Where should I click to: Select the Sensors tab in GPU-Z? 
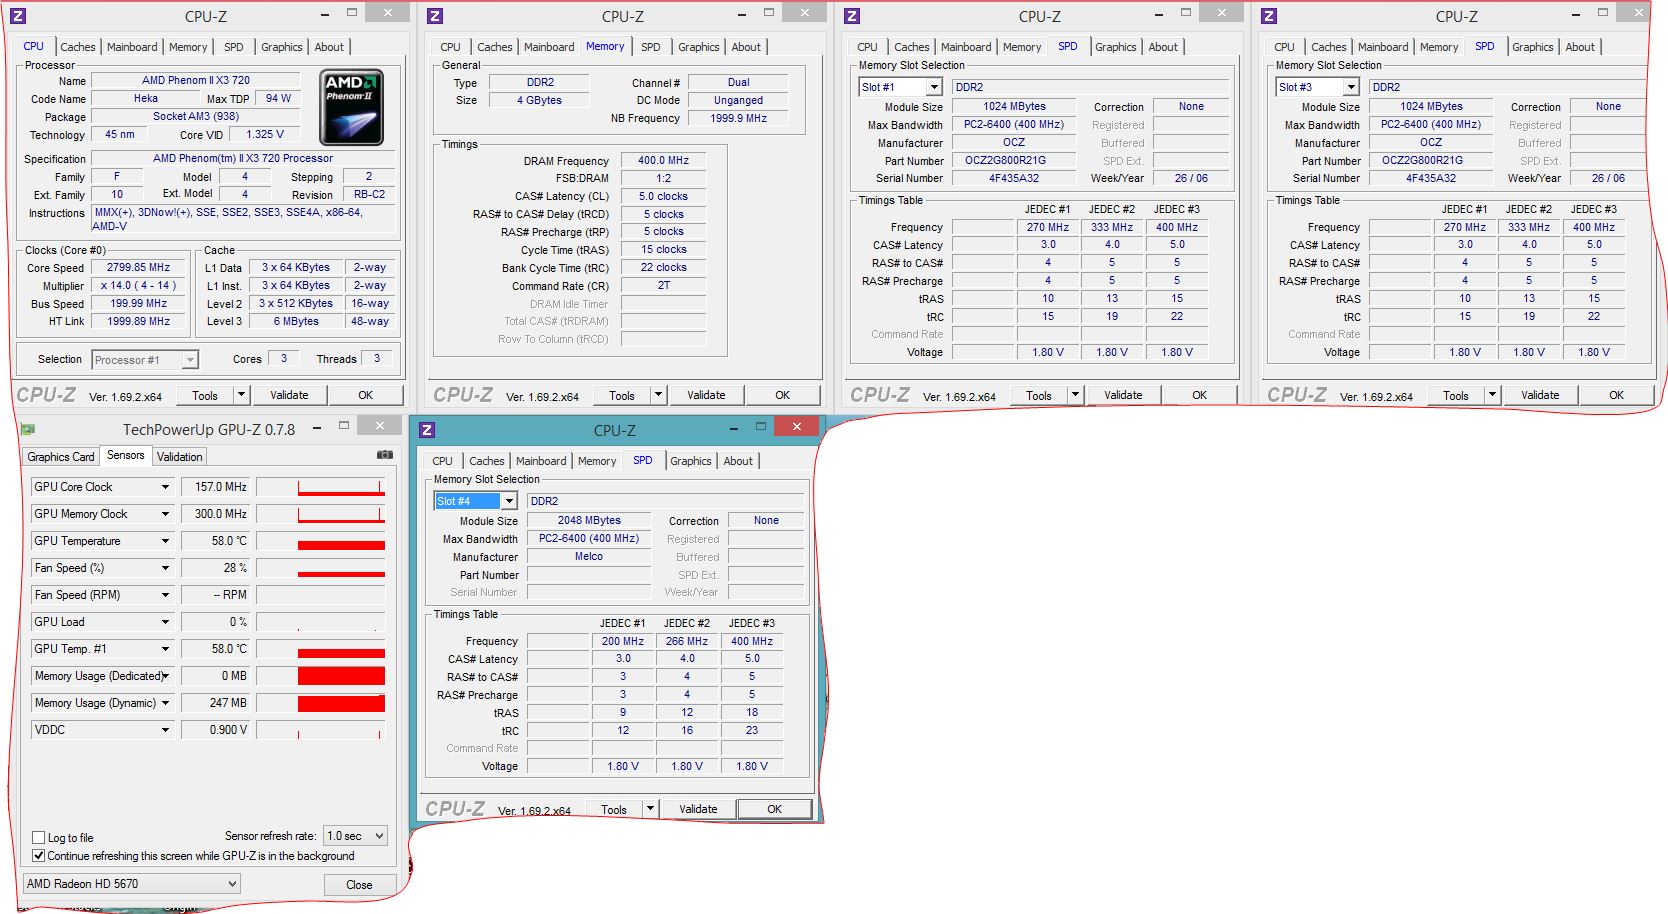(126, 455)
